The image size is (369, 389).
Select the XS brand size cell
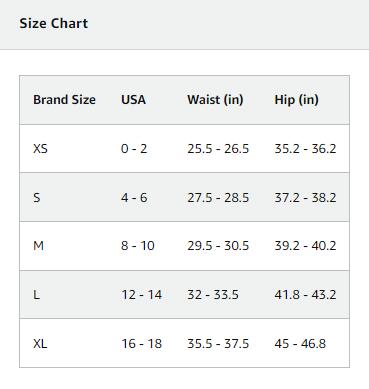coord(40,148)
